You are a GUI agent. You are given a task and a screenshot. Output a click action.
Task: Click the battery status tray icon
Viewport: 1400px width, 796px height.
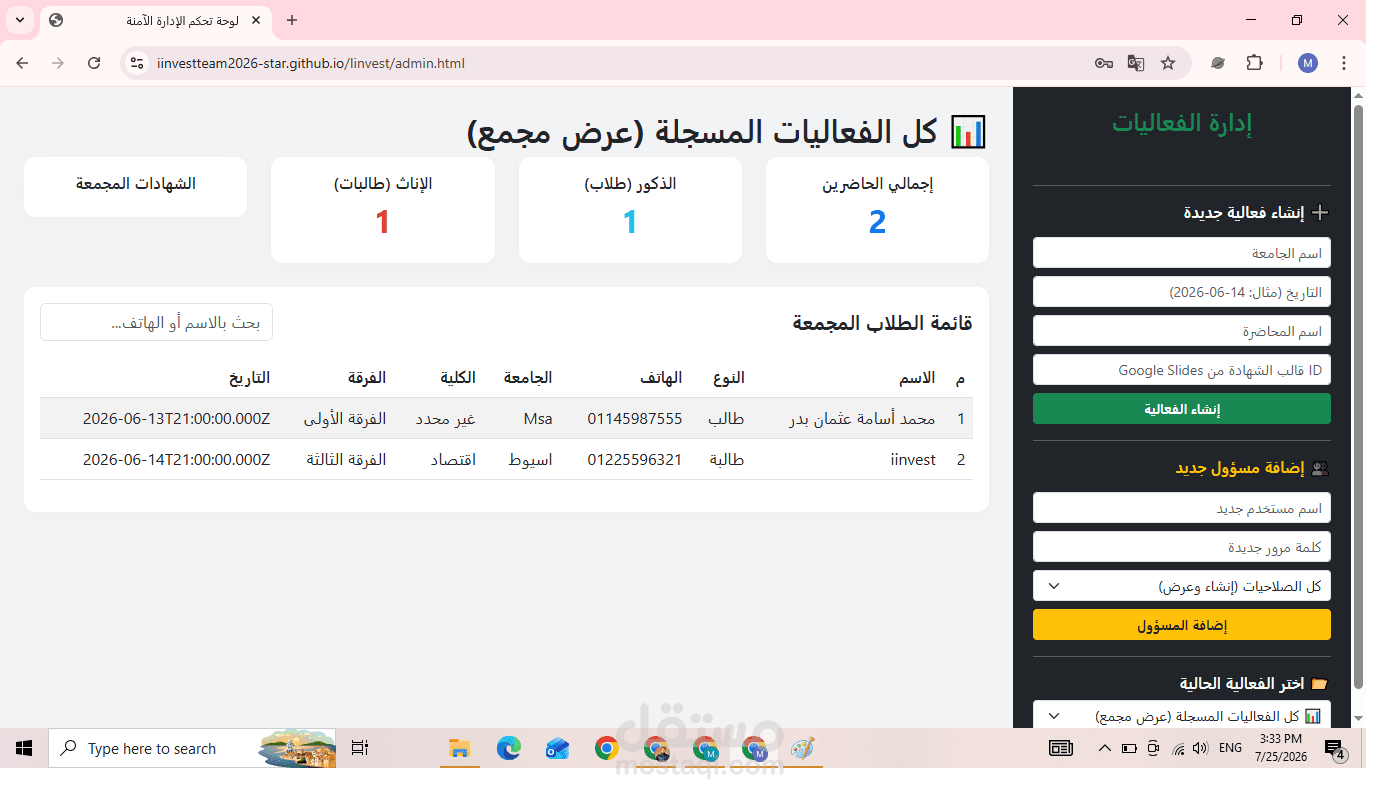point(1129,748)
